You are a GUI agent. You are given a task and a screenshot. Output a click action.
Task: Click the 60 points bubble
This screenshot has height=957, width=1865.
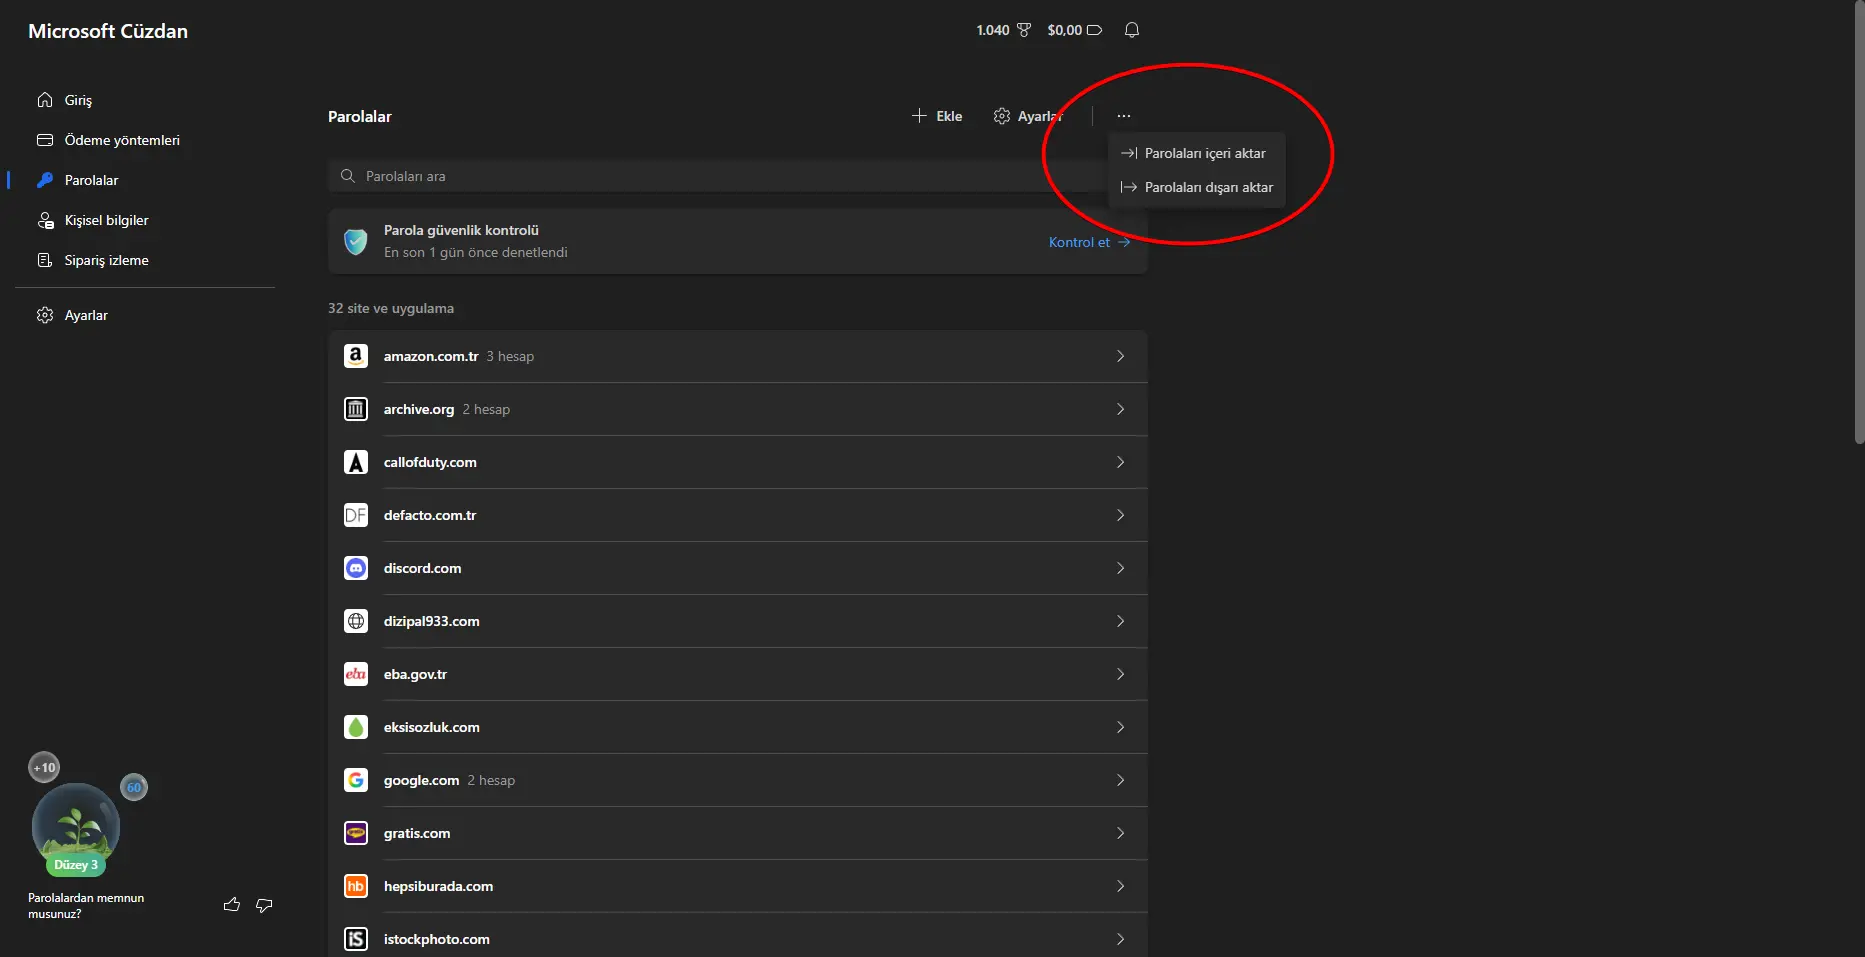point(134,787)
